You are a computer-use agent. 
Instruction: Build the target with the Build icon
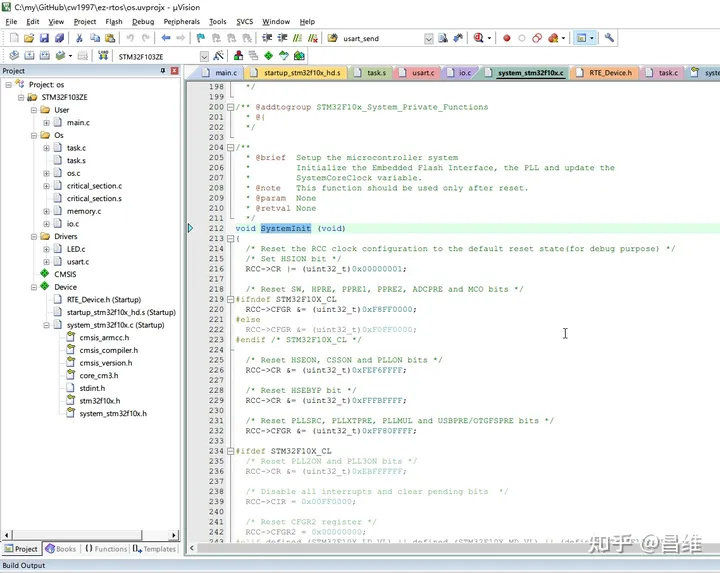click(x=29, y=56)
